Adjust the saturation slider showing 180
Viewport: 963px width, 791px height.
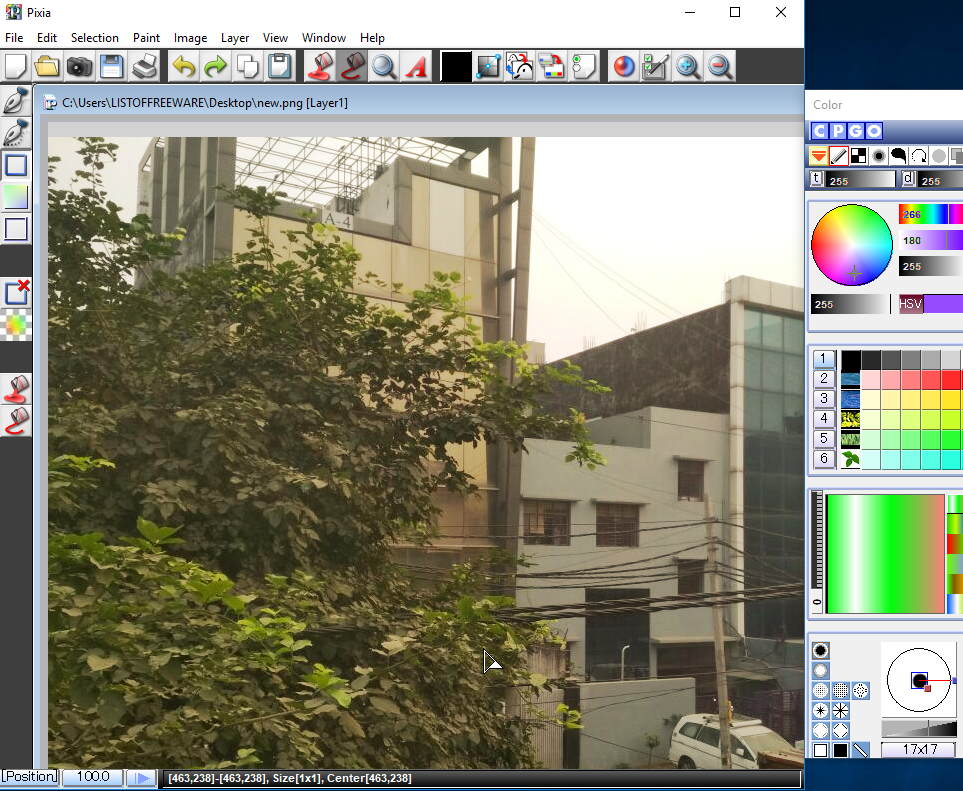(931, 240)
